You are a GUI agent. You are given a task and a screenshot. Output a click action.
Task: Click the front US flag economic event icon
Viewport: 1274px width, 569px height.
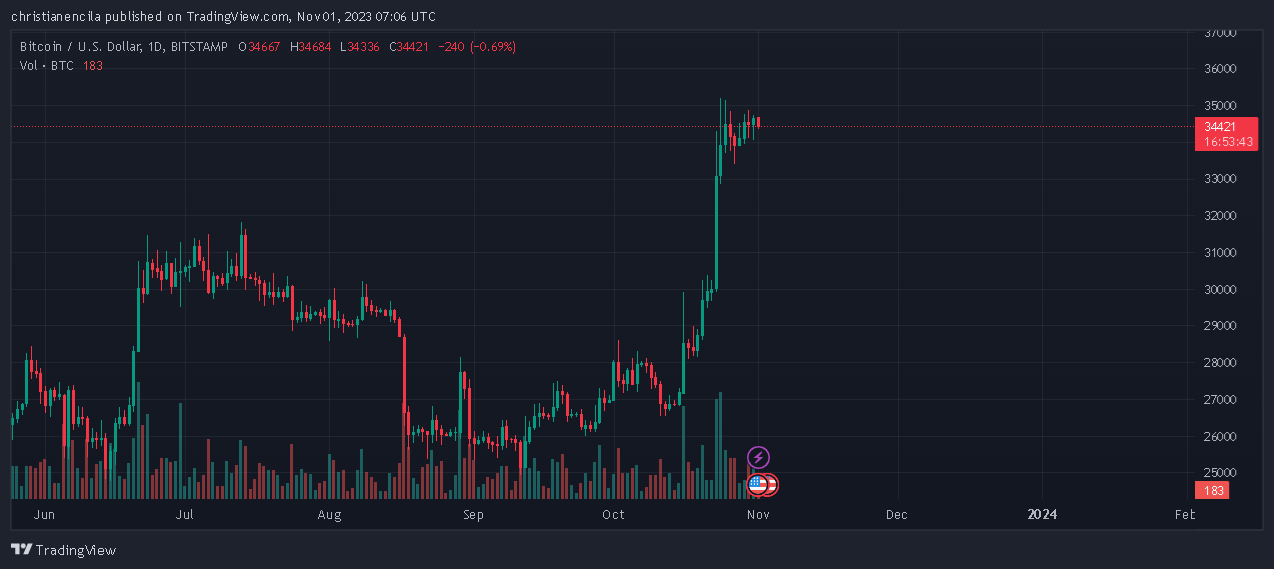pyautogui.click(x=757, y=485)
